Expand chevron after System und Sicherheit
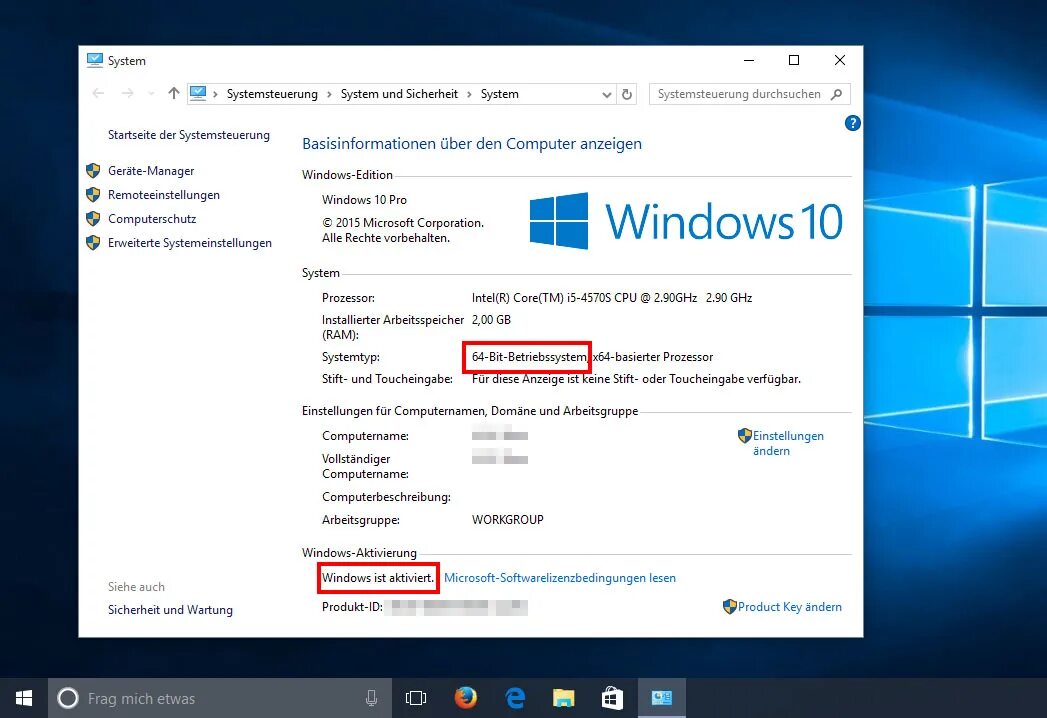 click(469, 94)
